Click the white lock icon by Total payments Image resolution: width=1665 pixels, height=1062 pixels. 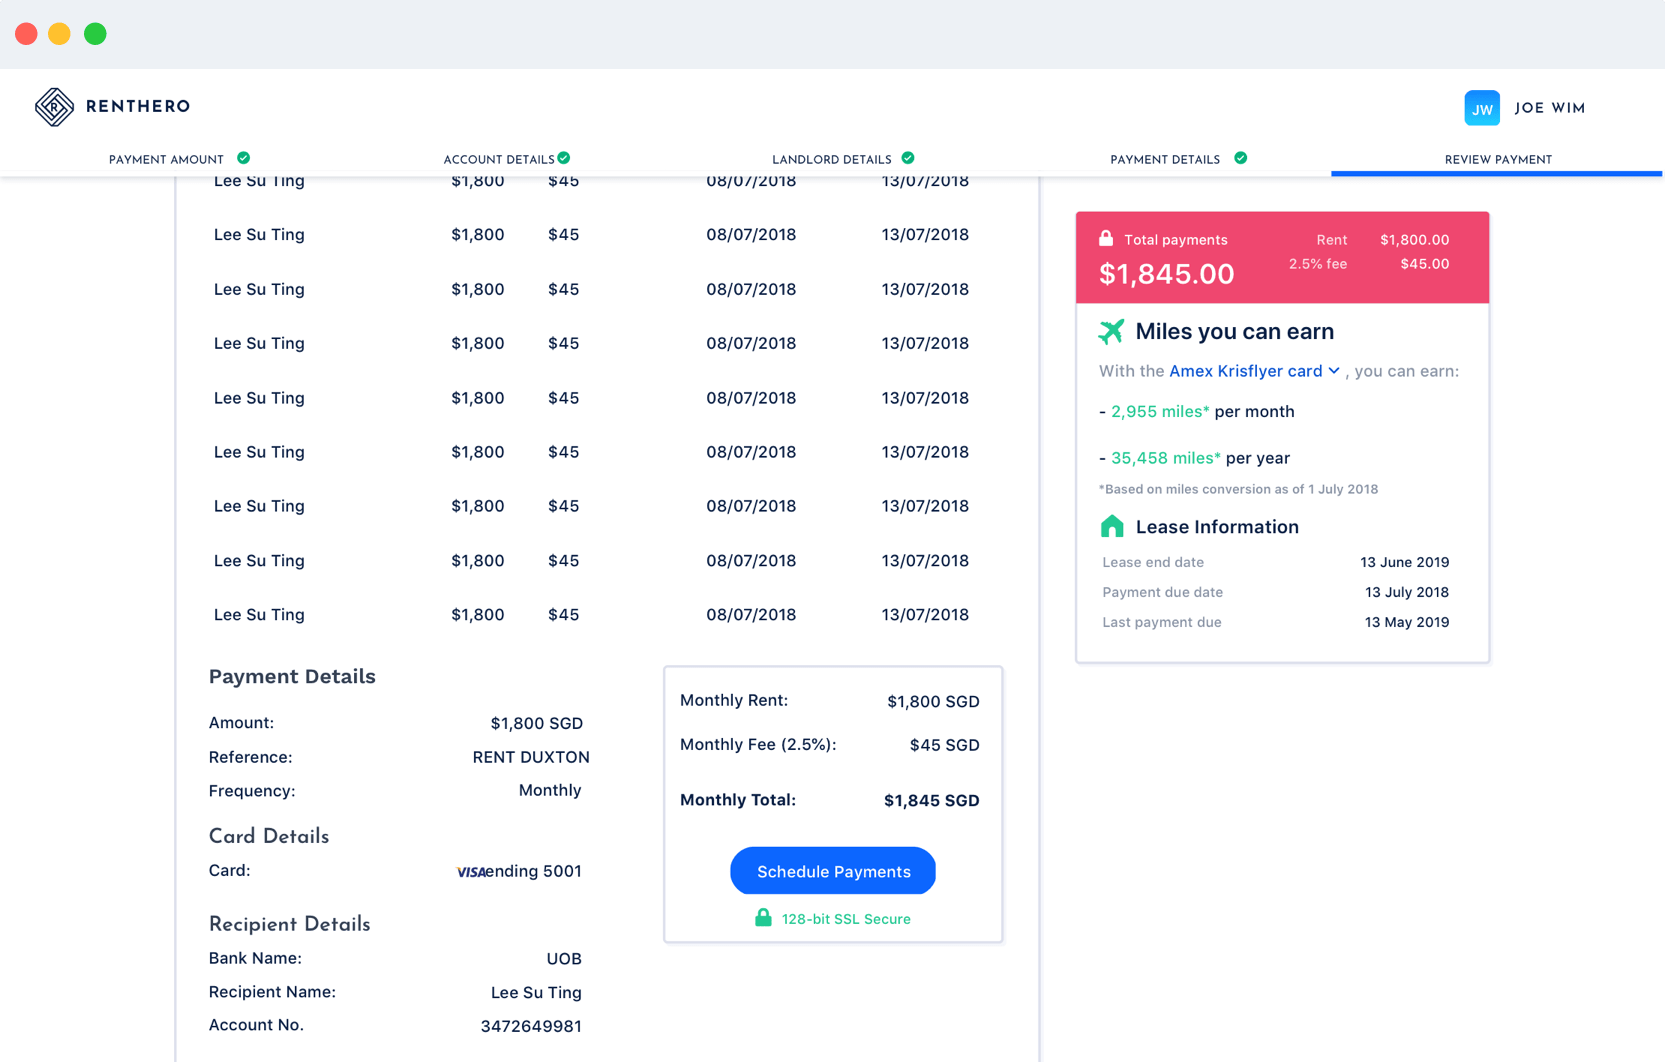click(1106, 238)
